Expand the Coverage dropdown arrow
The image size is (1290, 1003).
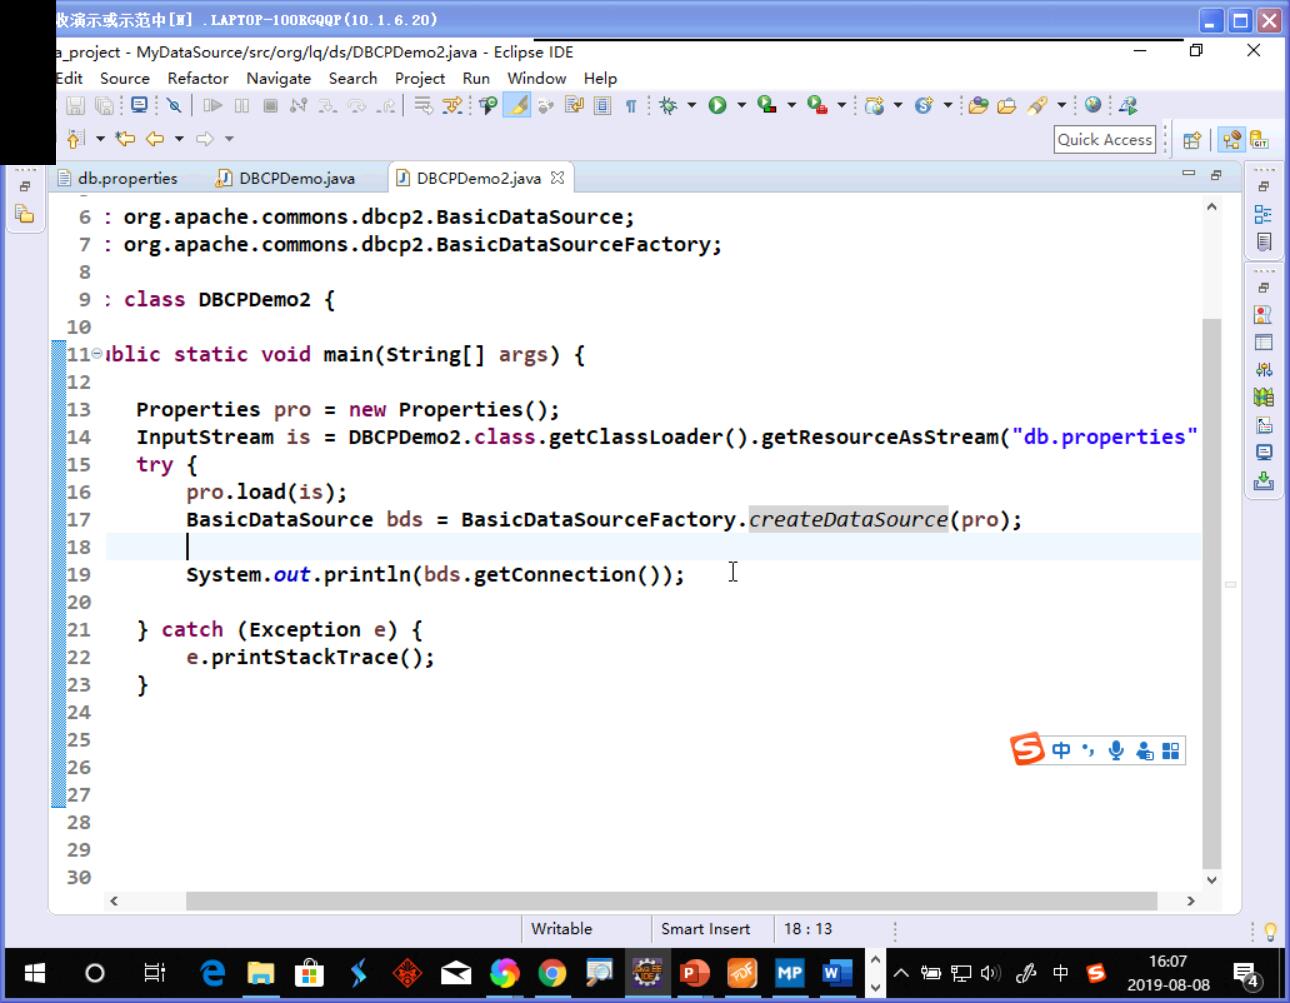[791, 105]
